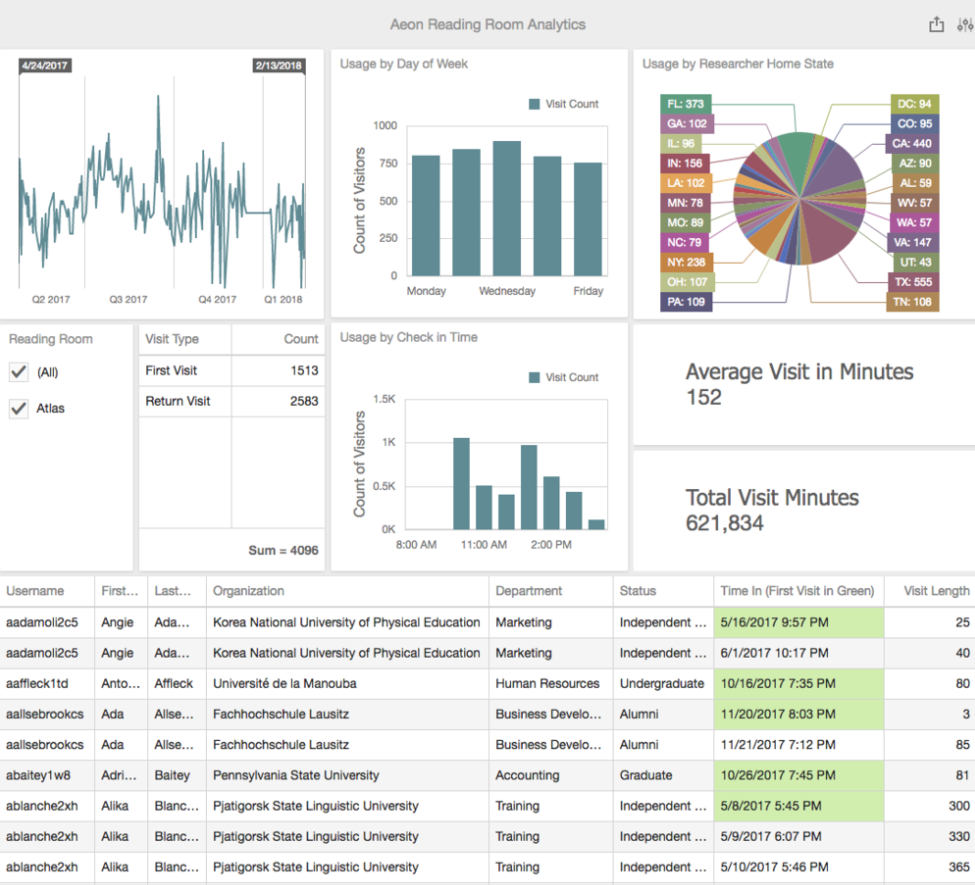The width and height of the screenshot is (975, 885).
Task: Select the FL: 373 state label
Action: pos(685,104)
